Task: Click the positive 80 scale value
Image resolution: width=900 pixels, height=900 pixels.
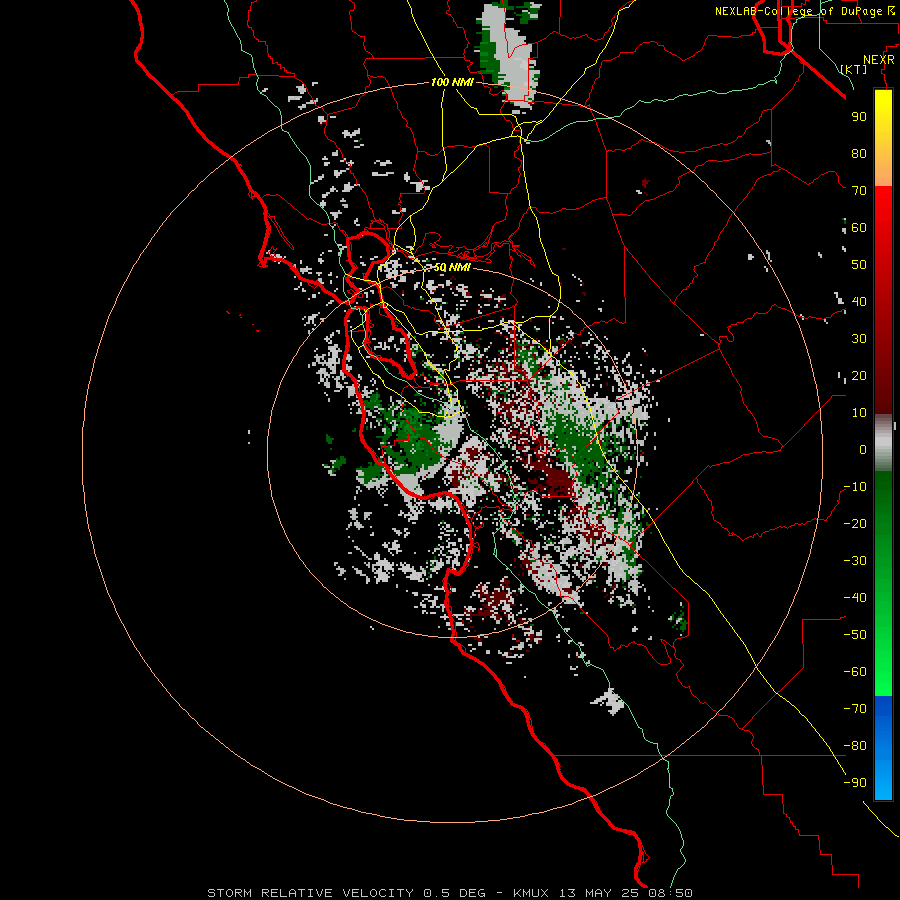Action: click(x=859, y=153)
